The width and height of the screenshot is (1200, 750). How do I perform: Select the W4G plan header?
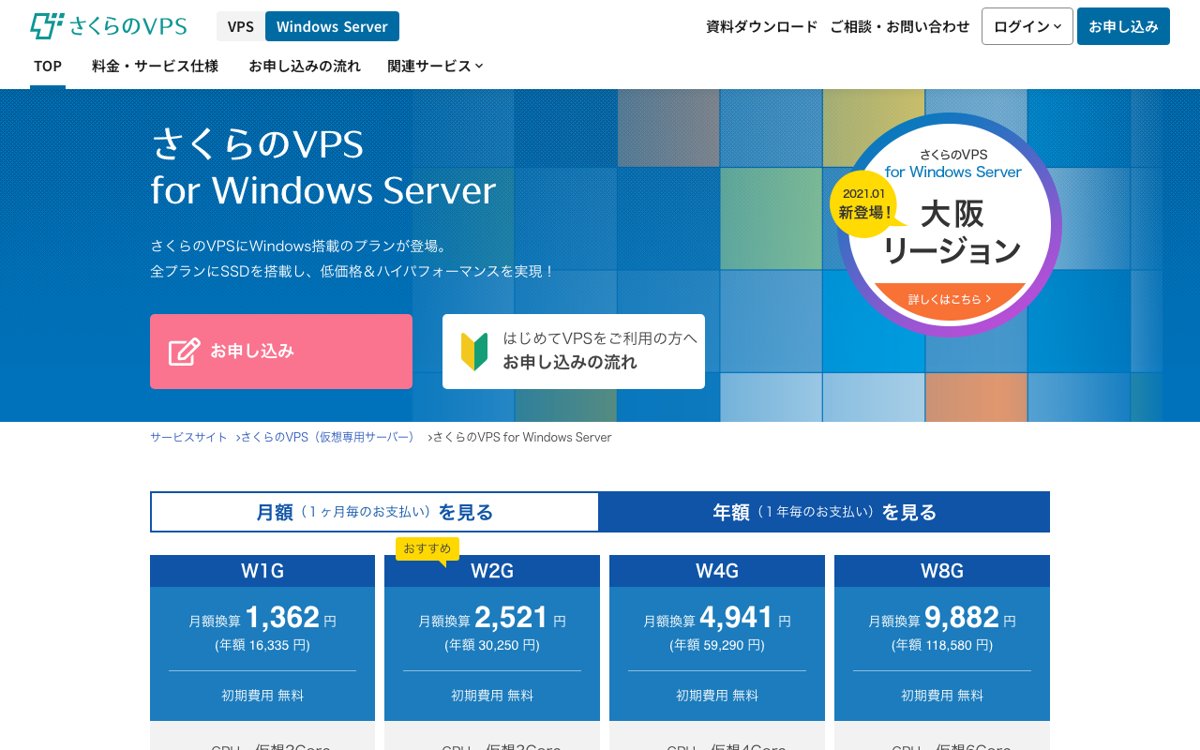[x=717, y=571]
